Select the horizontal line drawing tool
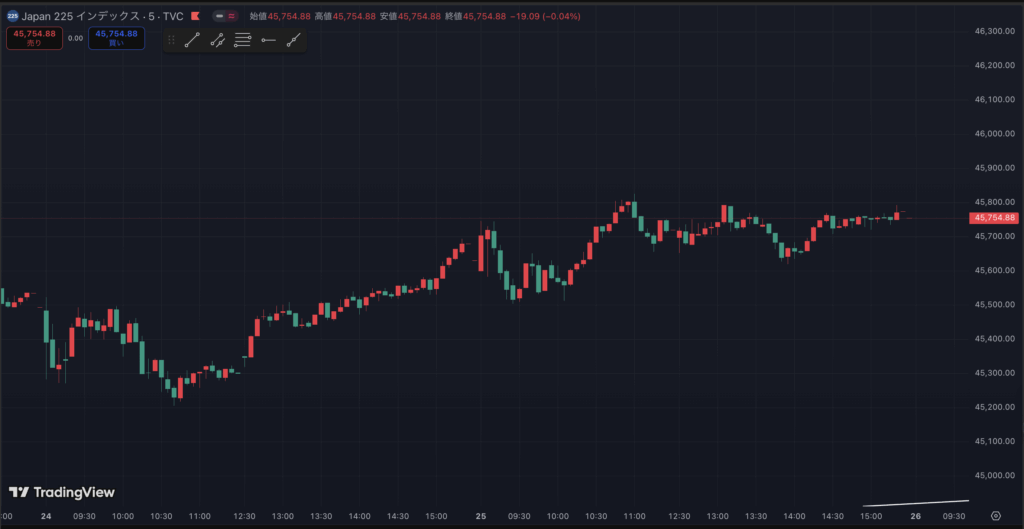This screenshot has width=1024, height=529. point(268,40)
